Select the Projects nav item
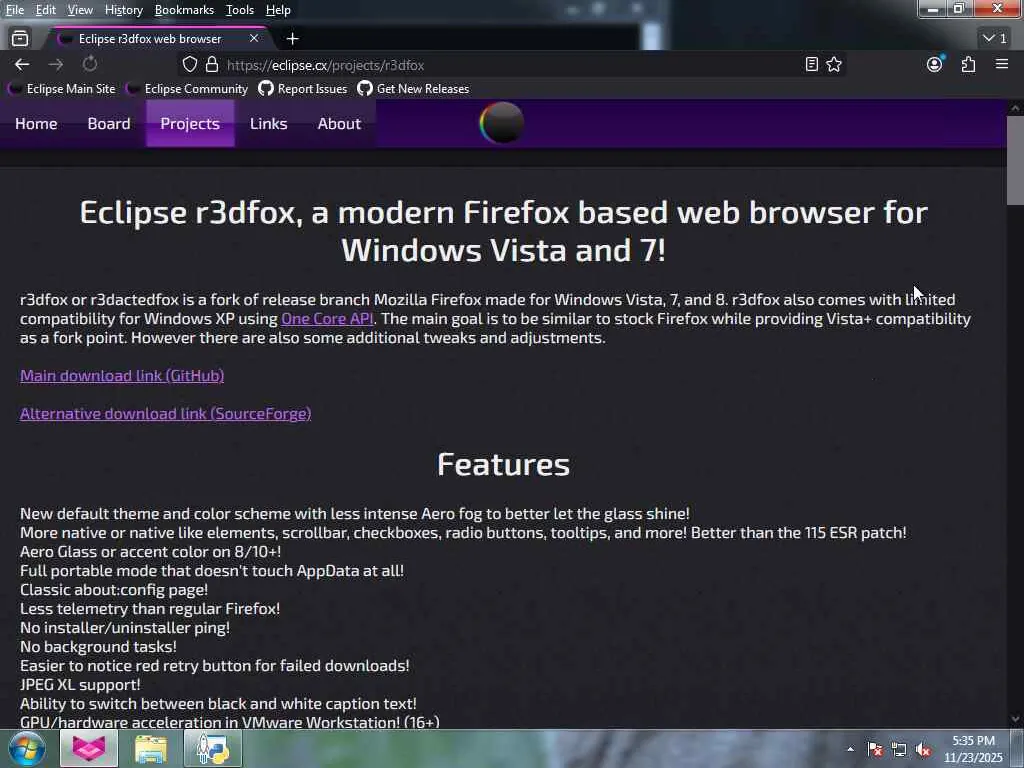1024x768 pixels. point(190,123)
